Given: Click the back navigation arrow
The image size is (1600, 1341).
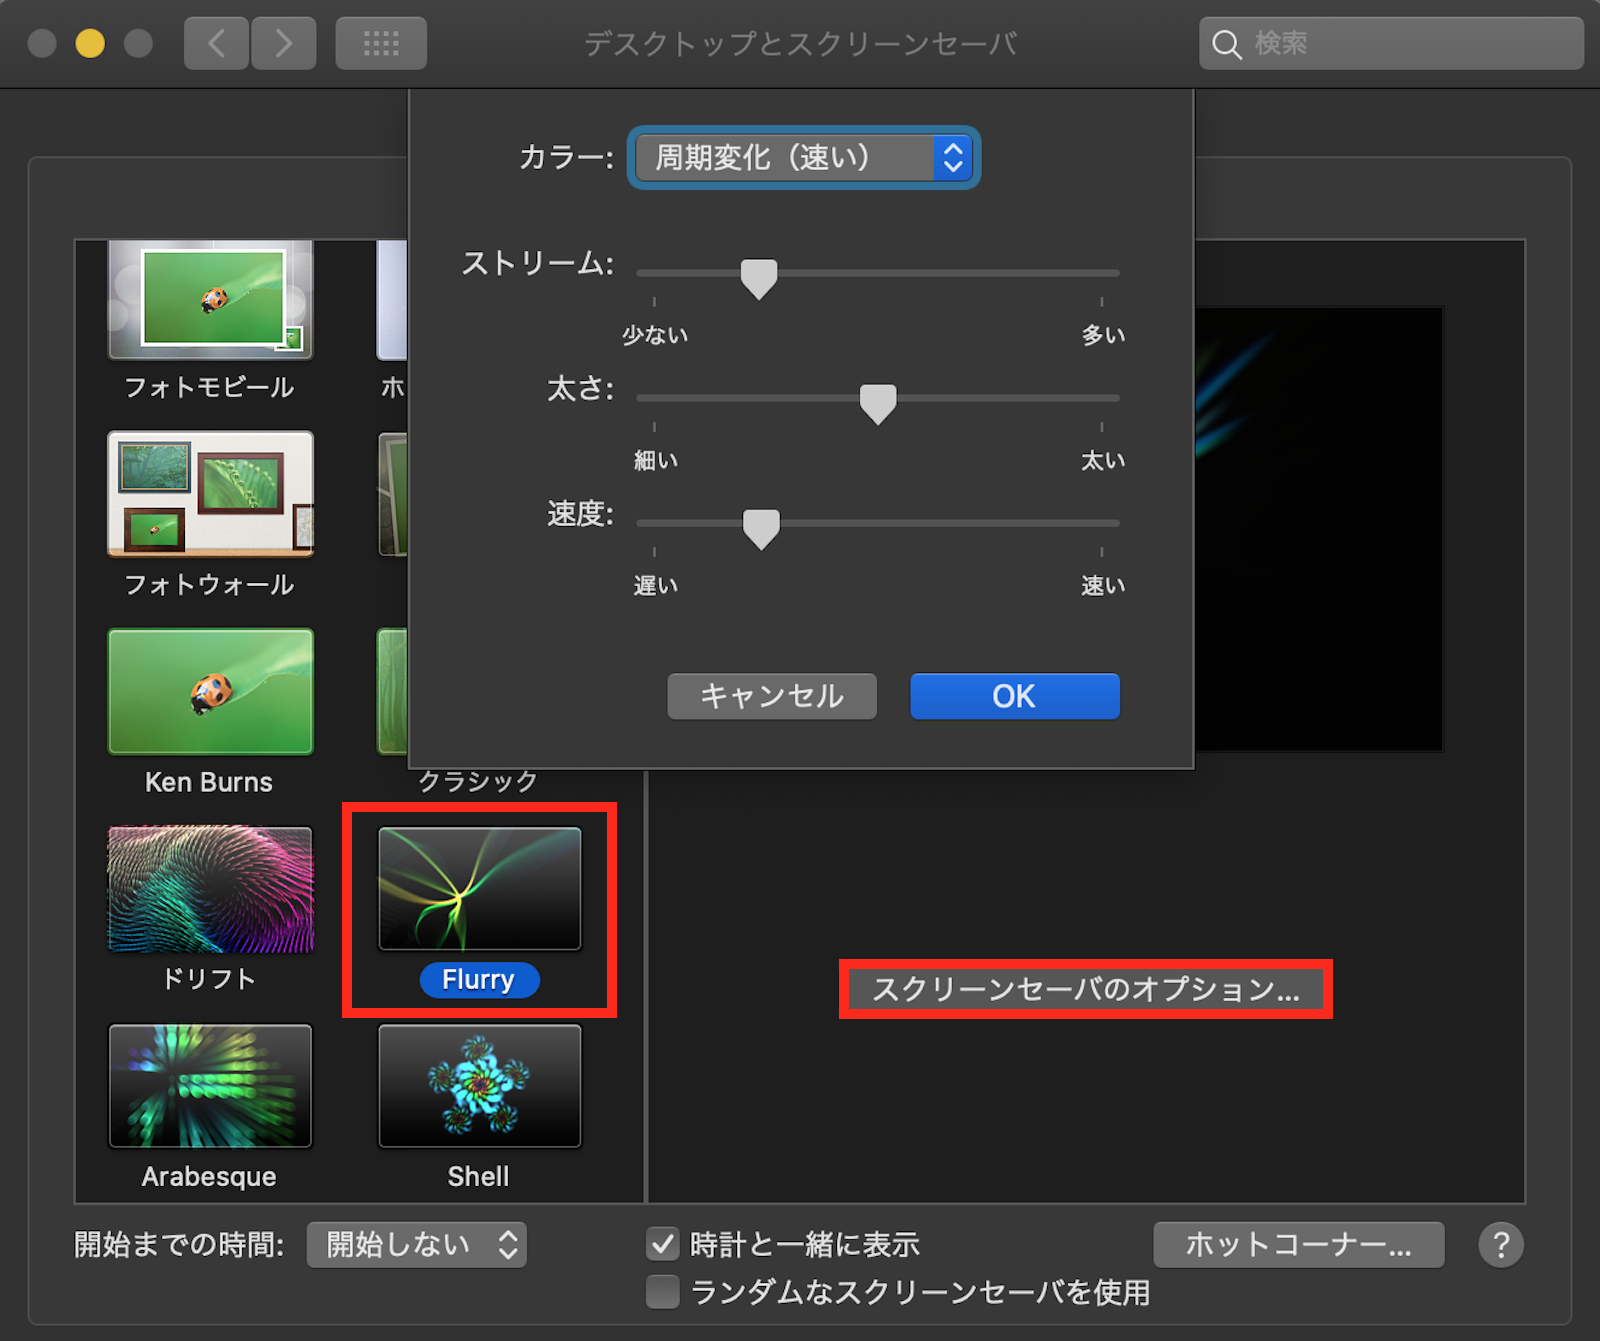Looking at the screenshot, I should pos(216,43).
